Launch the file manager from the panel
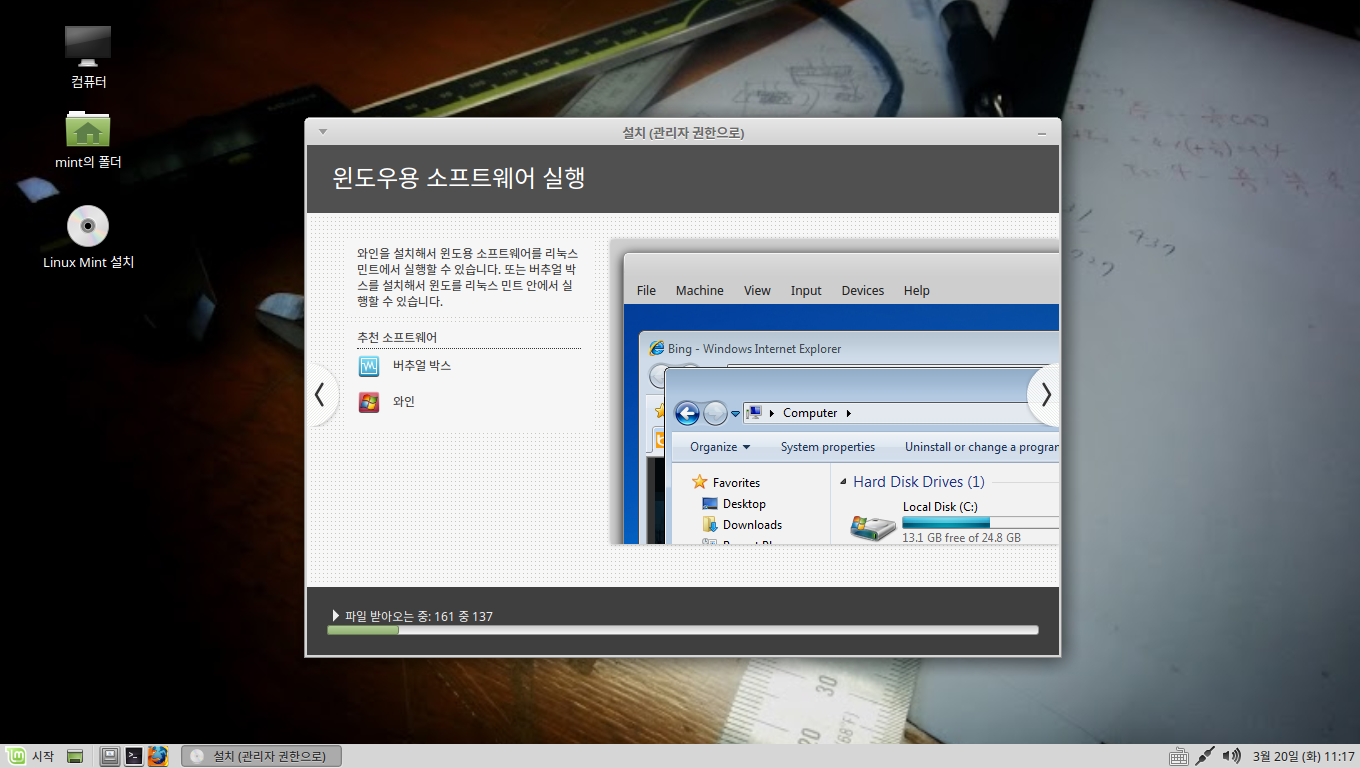 click(111, 757)
